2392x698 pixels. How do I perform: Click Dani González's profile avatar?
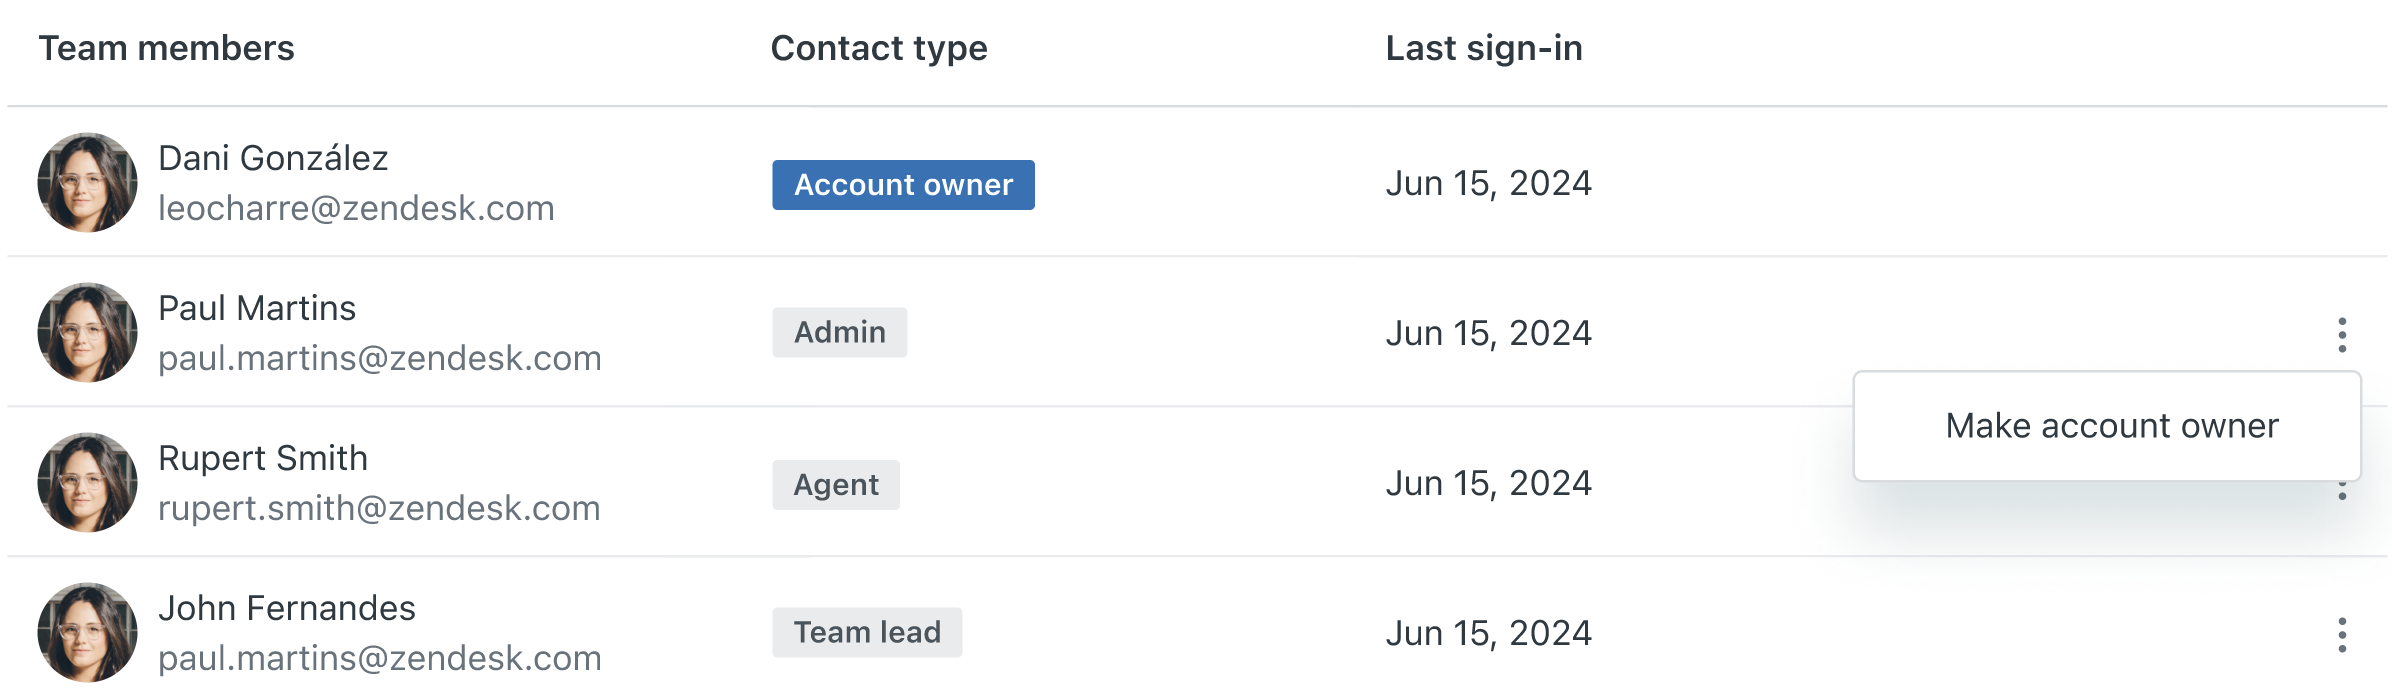(x=88, y=183)
